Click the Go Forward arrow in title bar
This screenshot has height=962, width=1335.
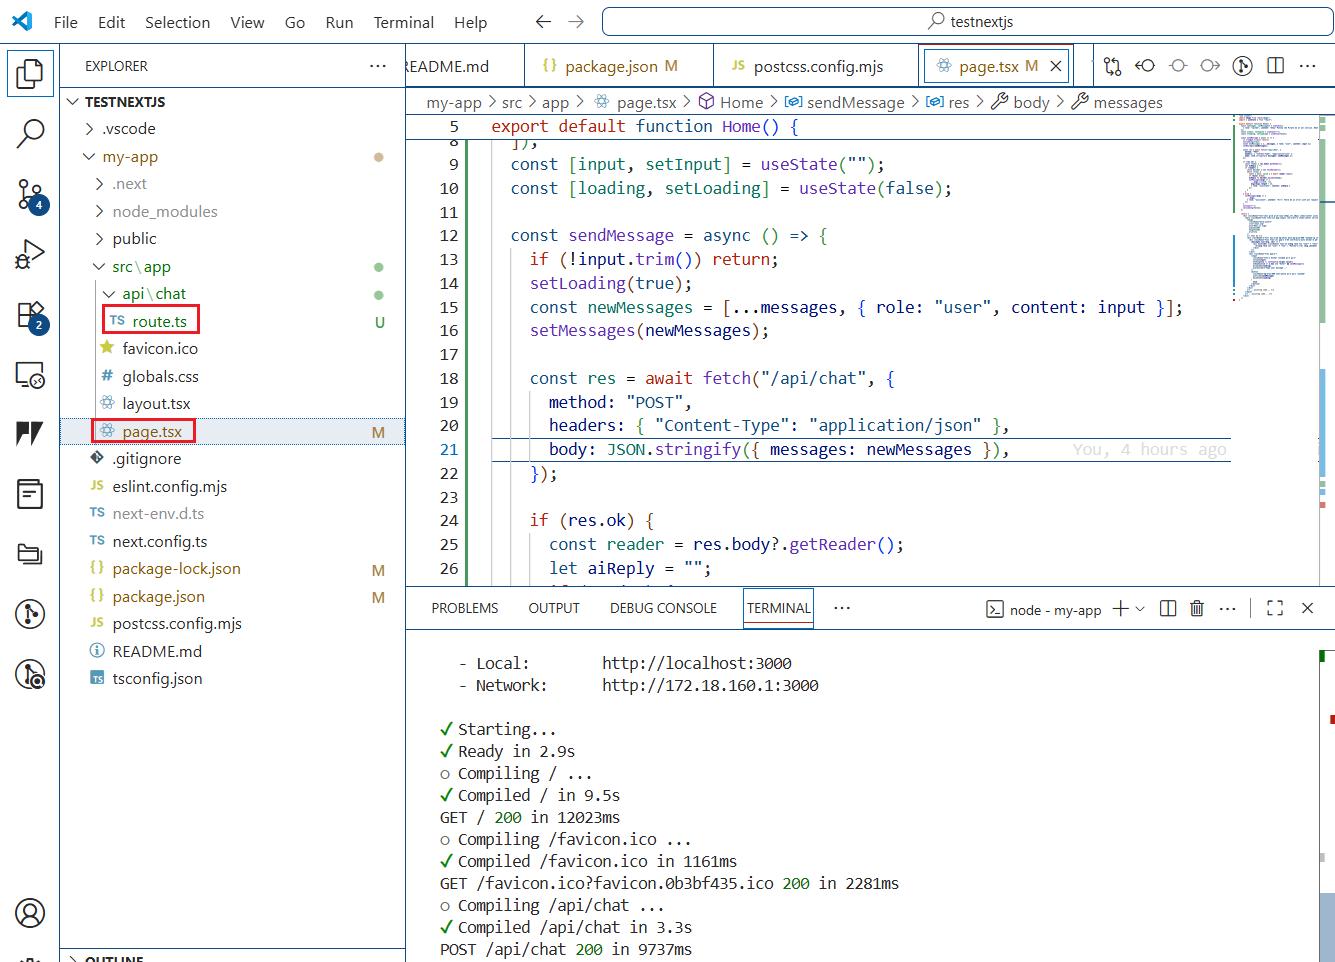(576, 21)
